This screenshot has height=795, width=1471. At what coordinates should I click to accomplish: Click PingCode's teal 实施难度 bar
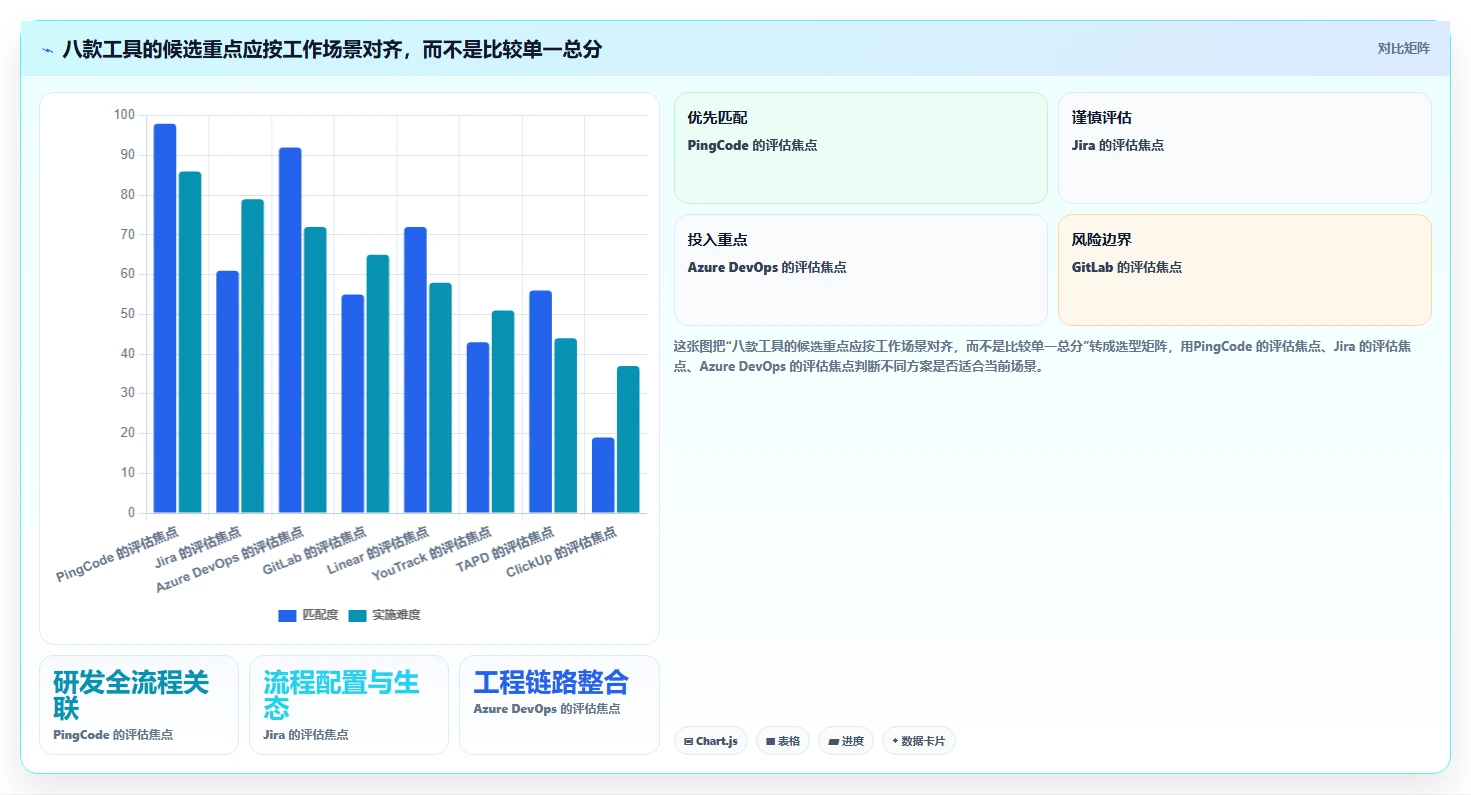click(190, 342)
